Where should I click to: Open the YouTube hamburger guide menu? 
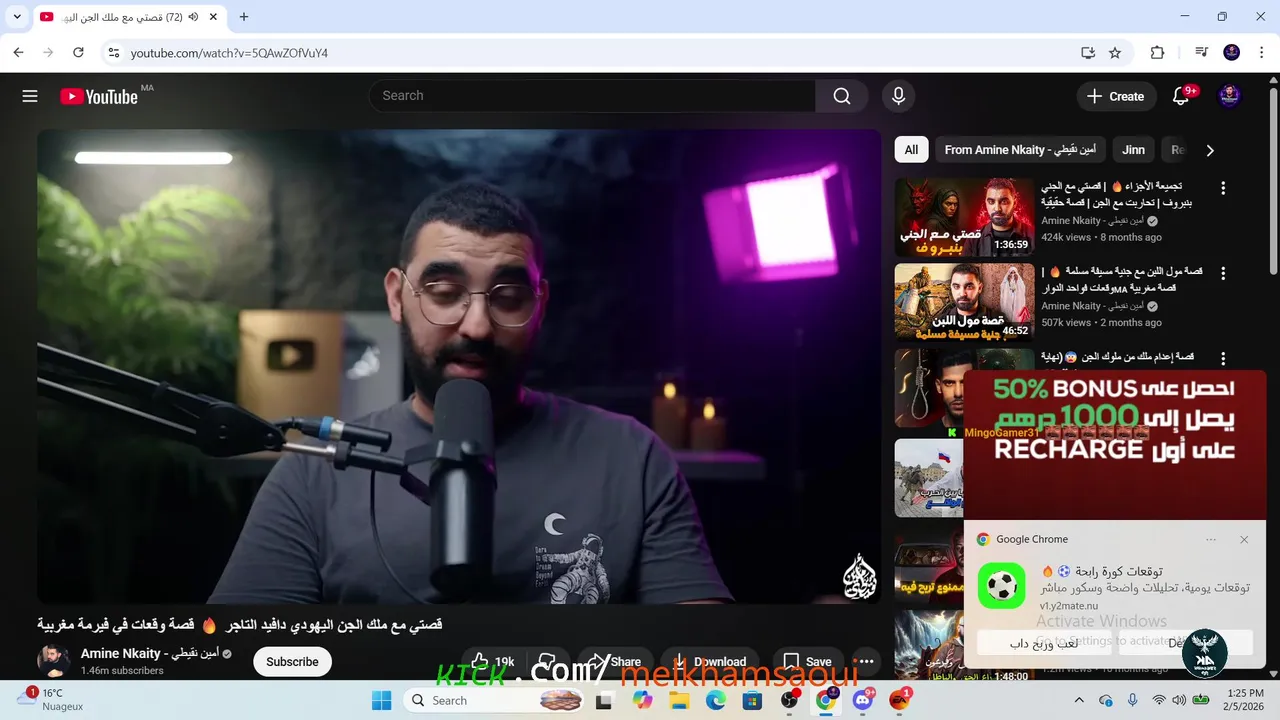(30, 96)
